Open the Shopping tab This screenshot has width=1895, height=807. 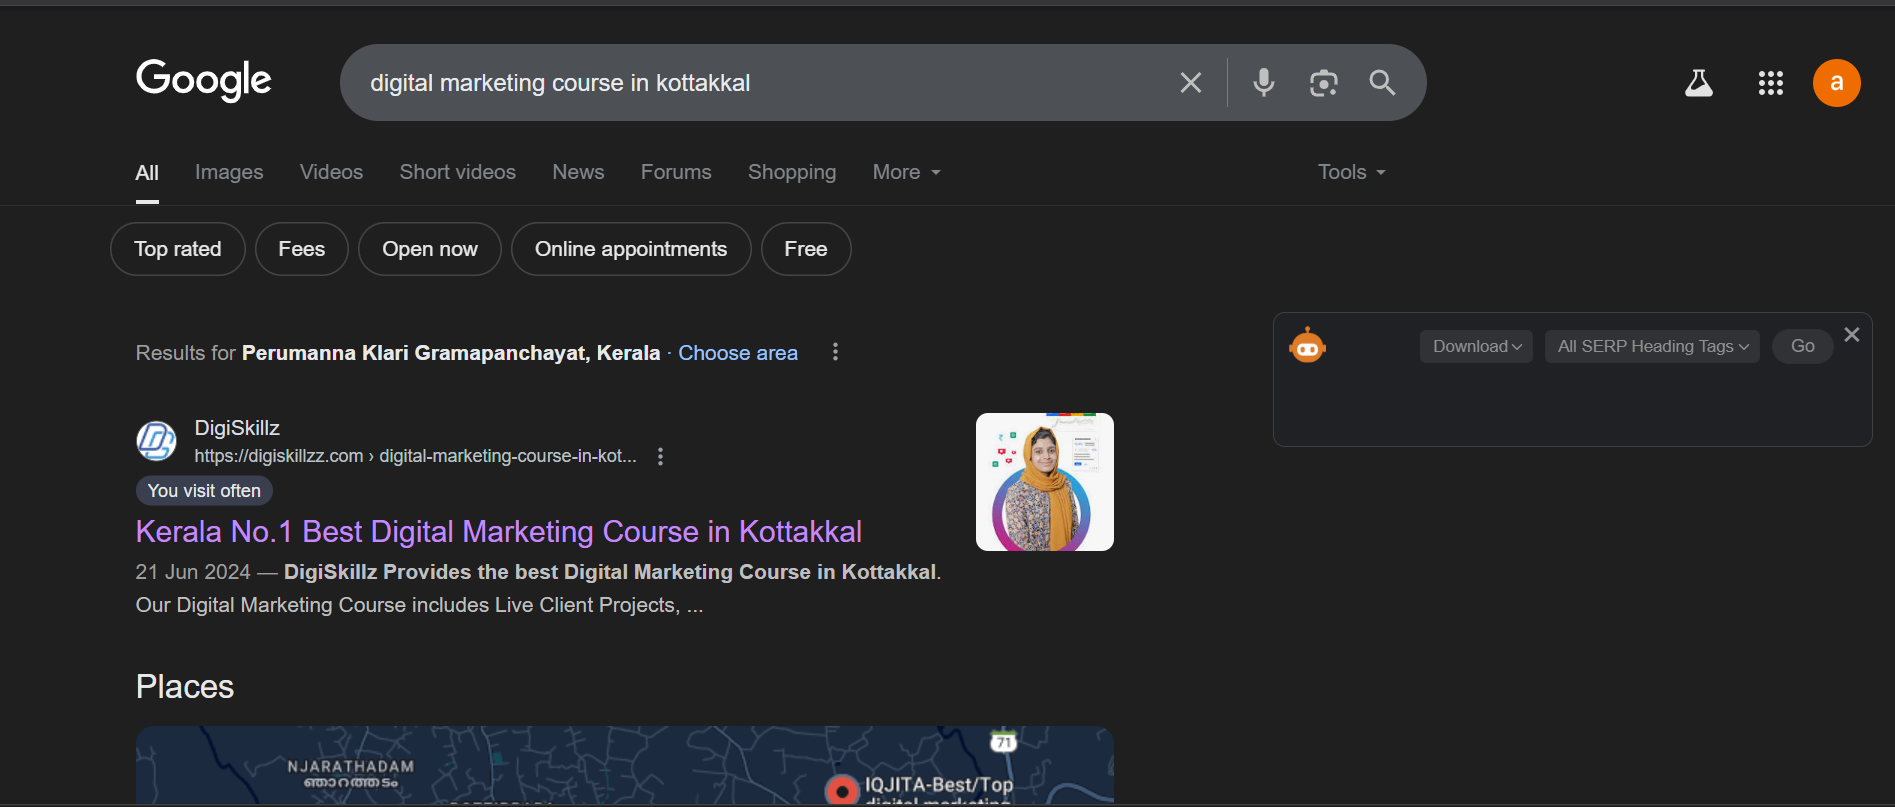(792, 172)
